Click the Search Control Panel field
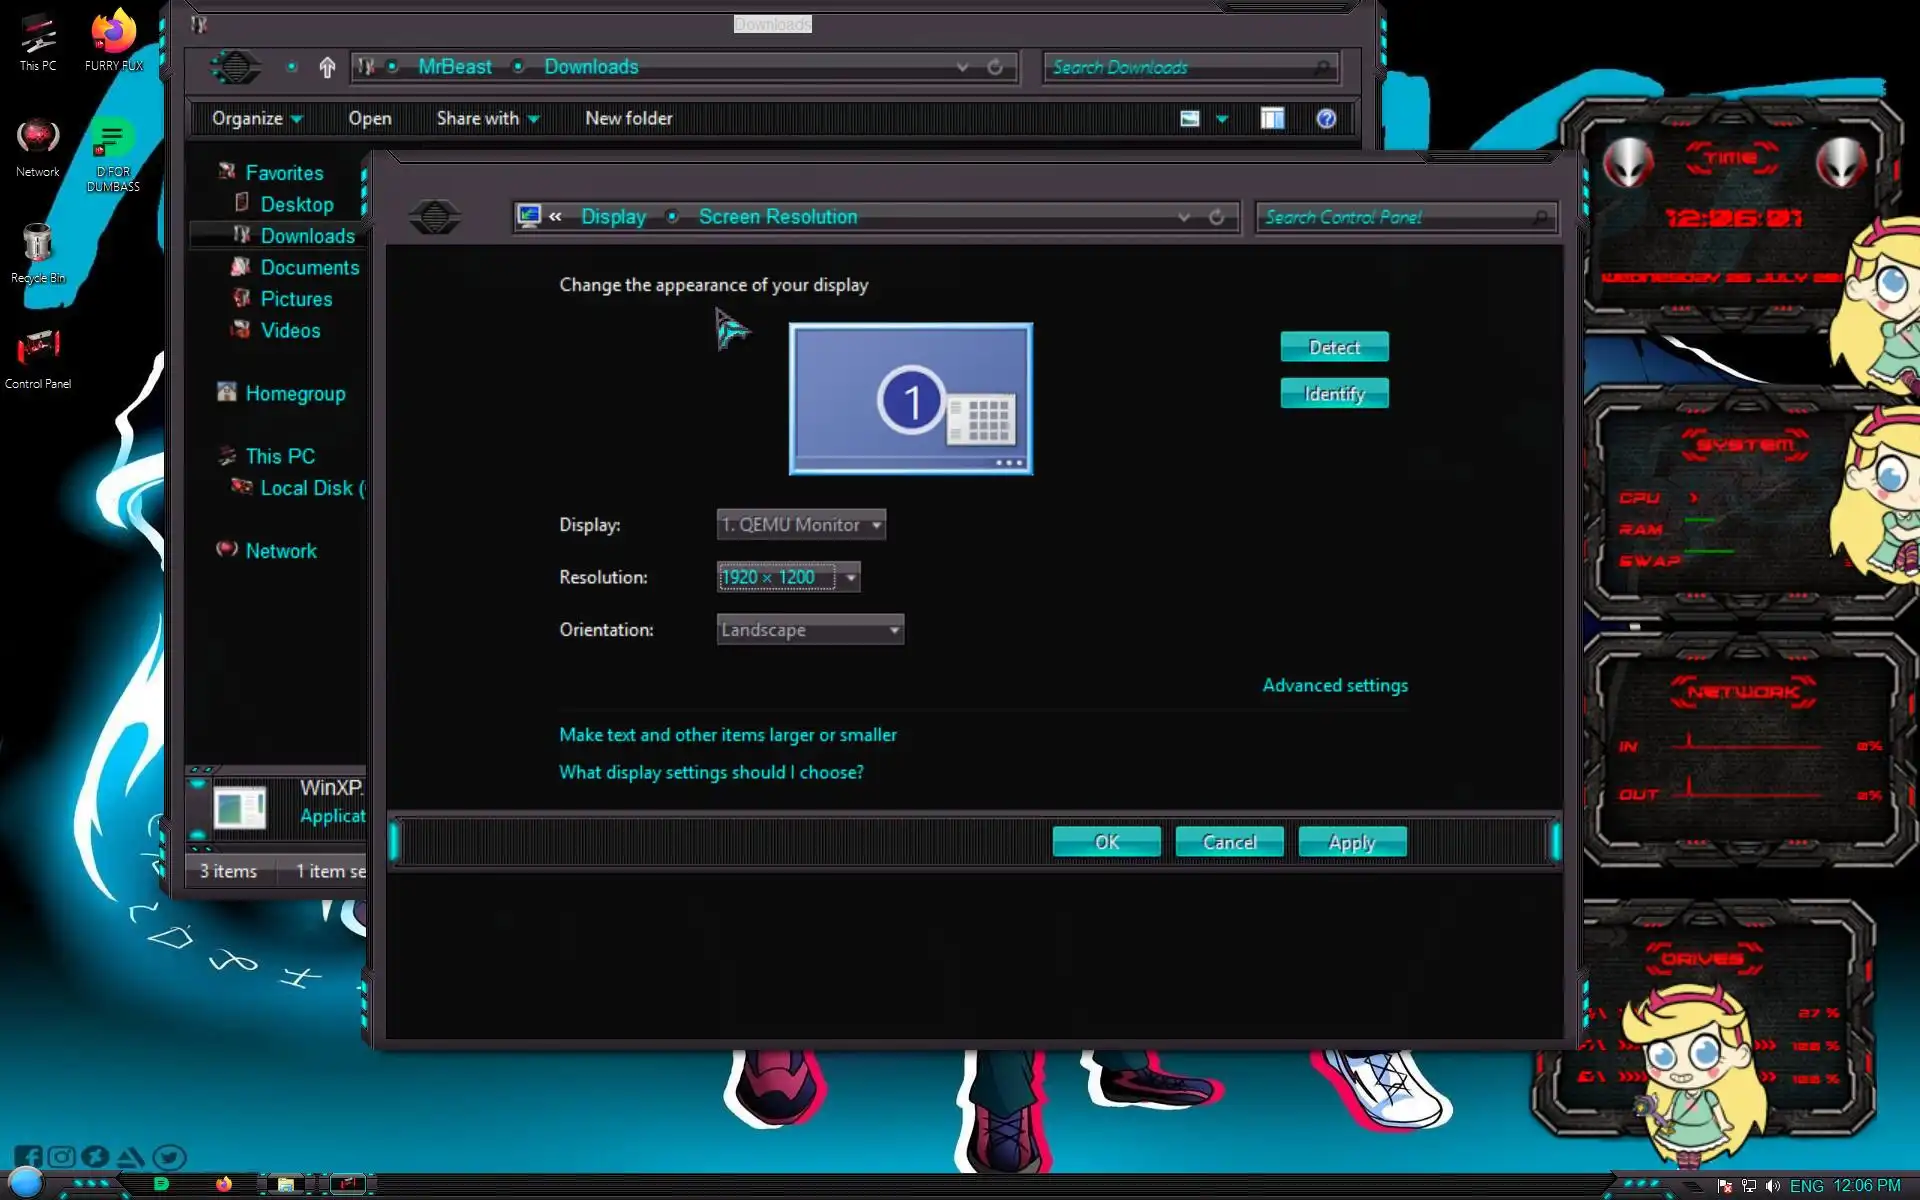 pos(1395,217)
